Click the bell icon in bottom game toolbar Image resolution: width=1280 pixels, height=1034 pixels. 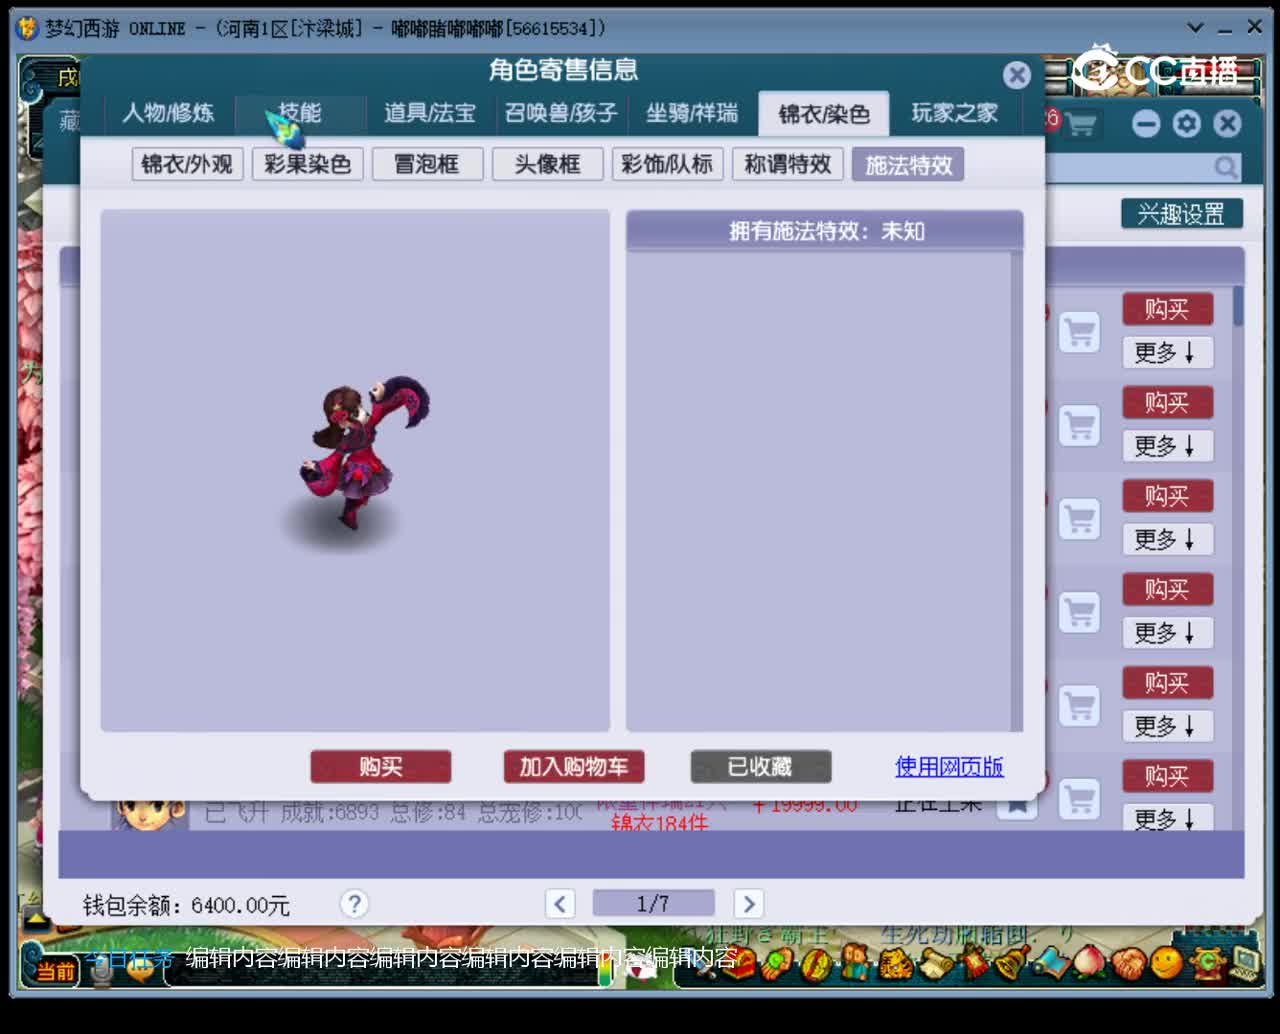point(1012,964)
